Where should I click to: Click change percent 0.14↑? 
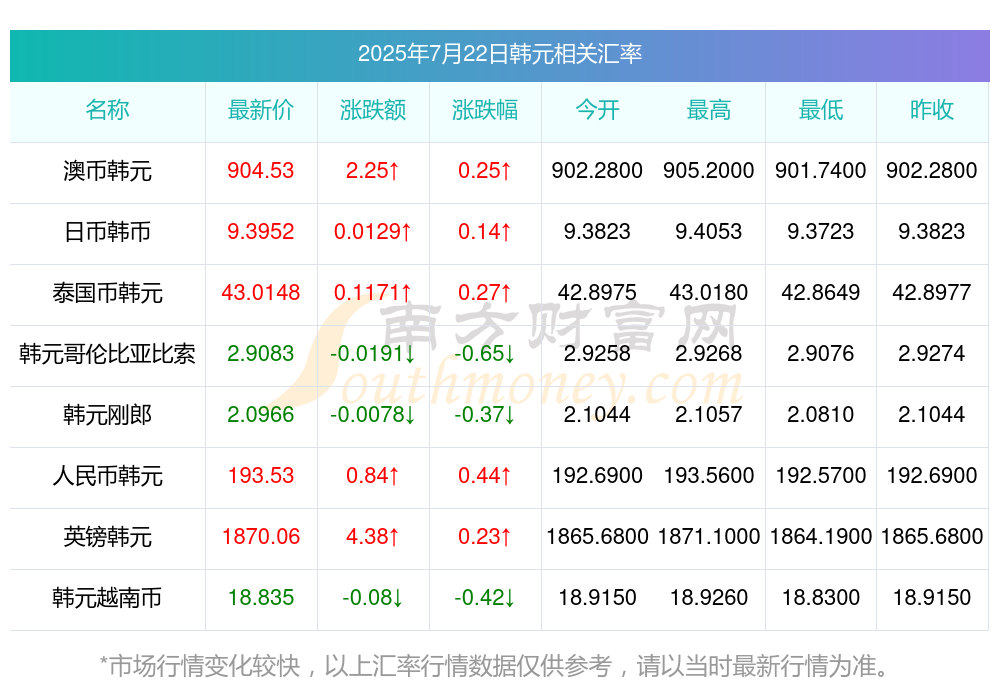coord(485,231)
